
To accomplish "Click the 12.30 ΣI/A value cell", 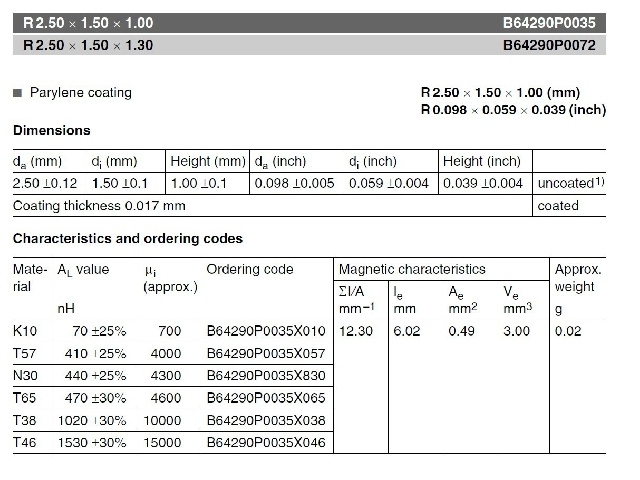I will coord(356,331).
